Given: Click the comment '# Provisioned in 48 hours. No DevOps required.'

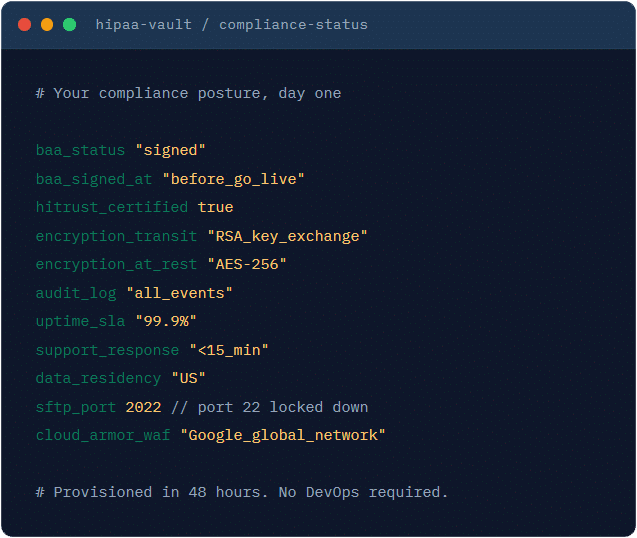Looking at the screenshot, I should coord(242,492).
